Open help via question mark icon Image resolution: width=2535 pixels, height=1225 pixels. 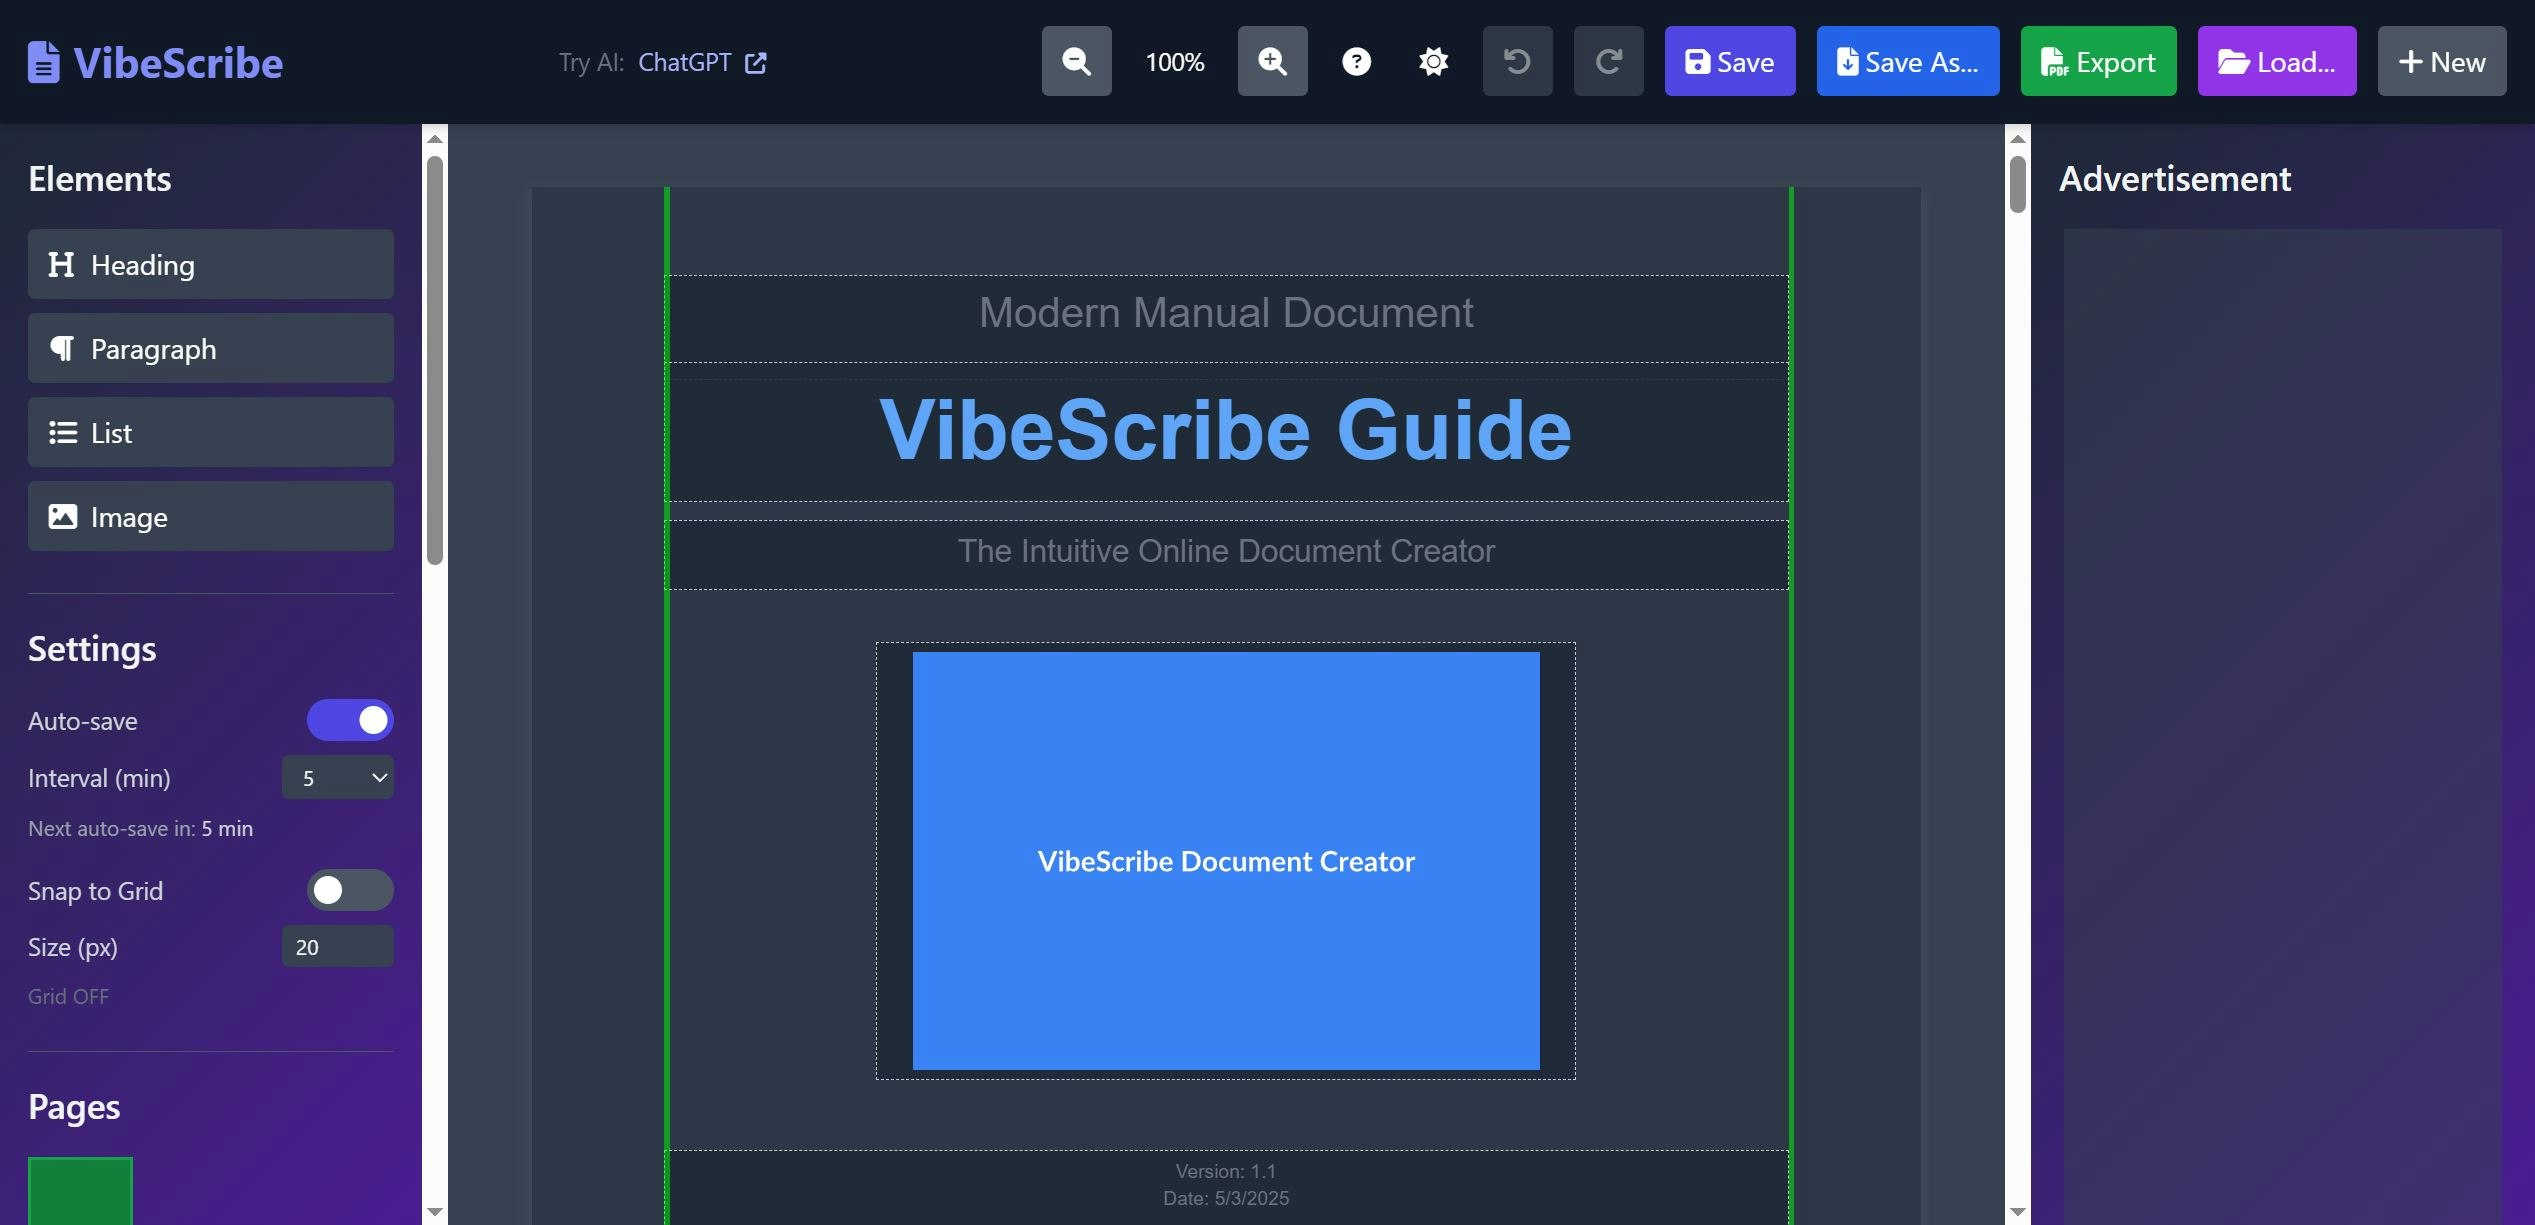coord(1356,62)
